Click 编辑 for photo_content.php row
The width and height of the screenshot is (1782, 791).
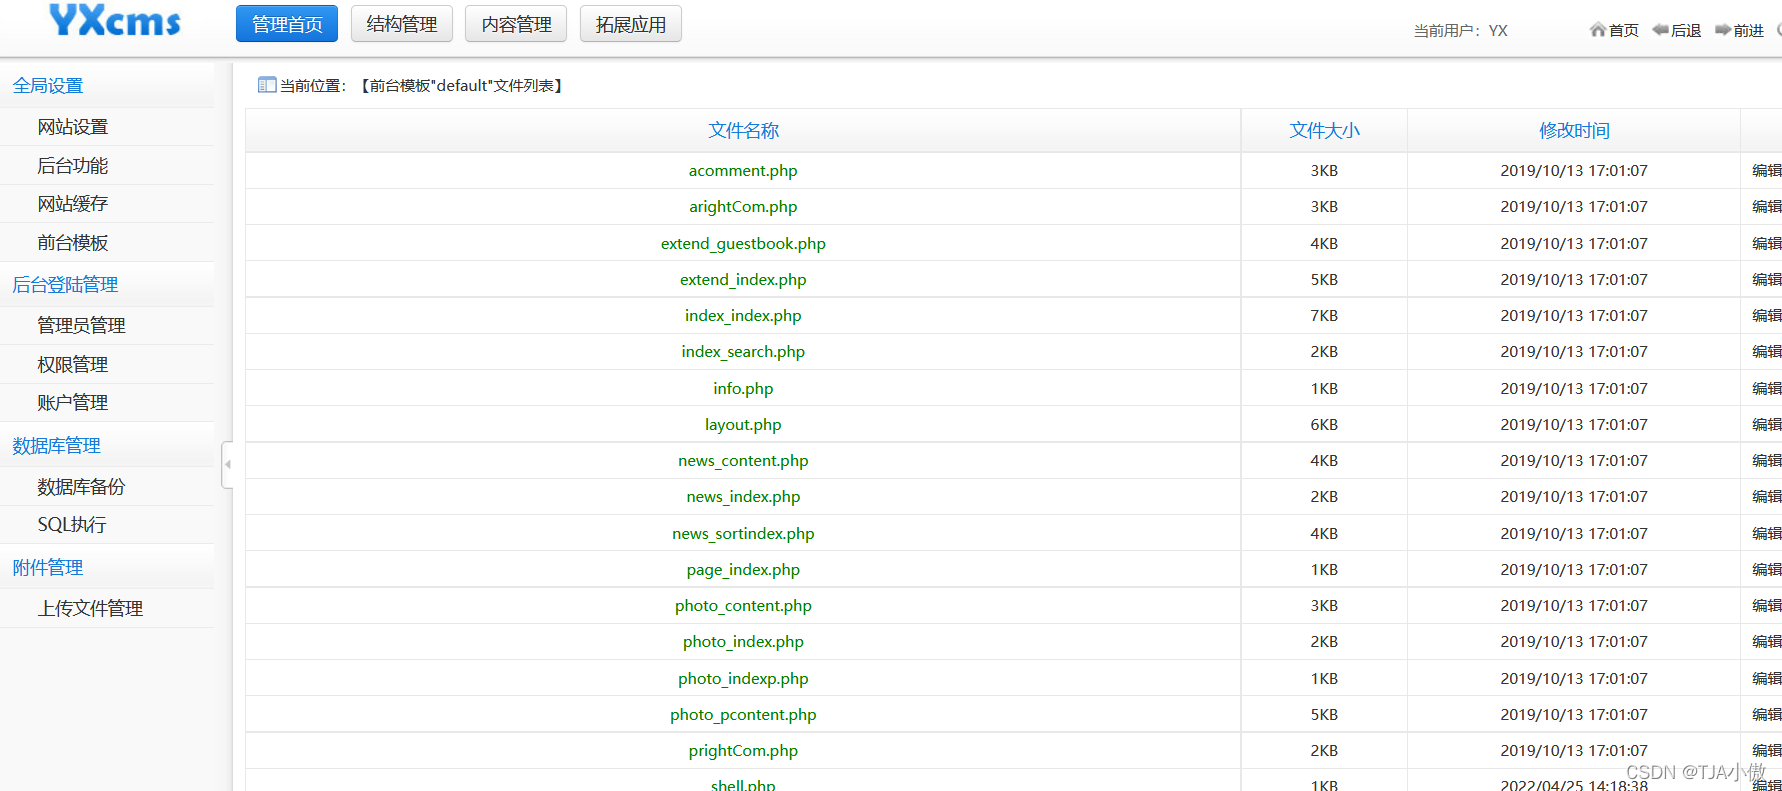click(1767, 606)
